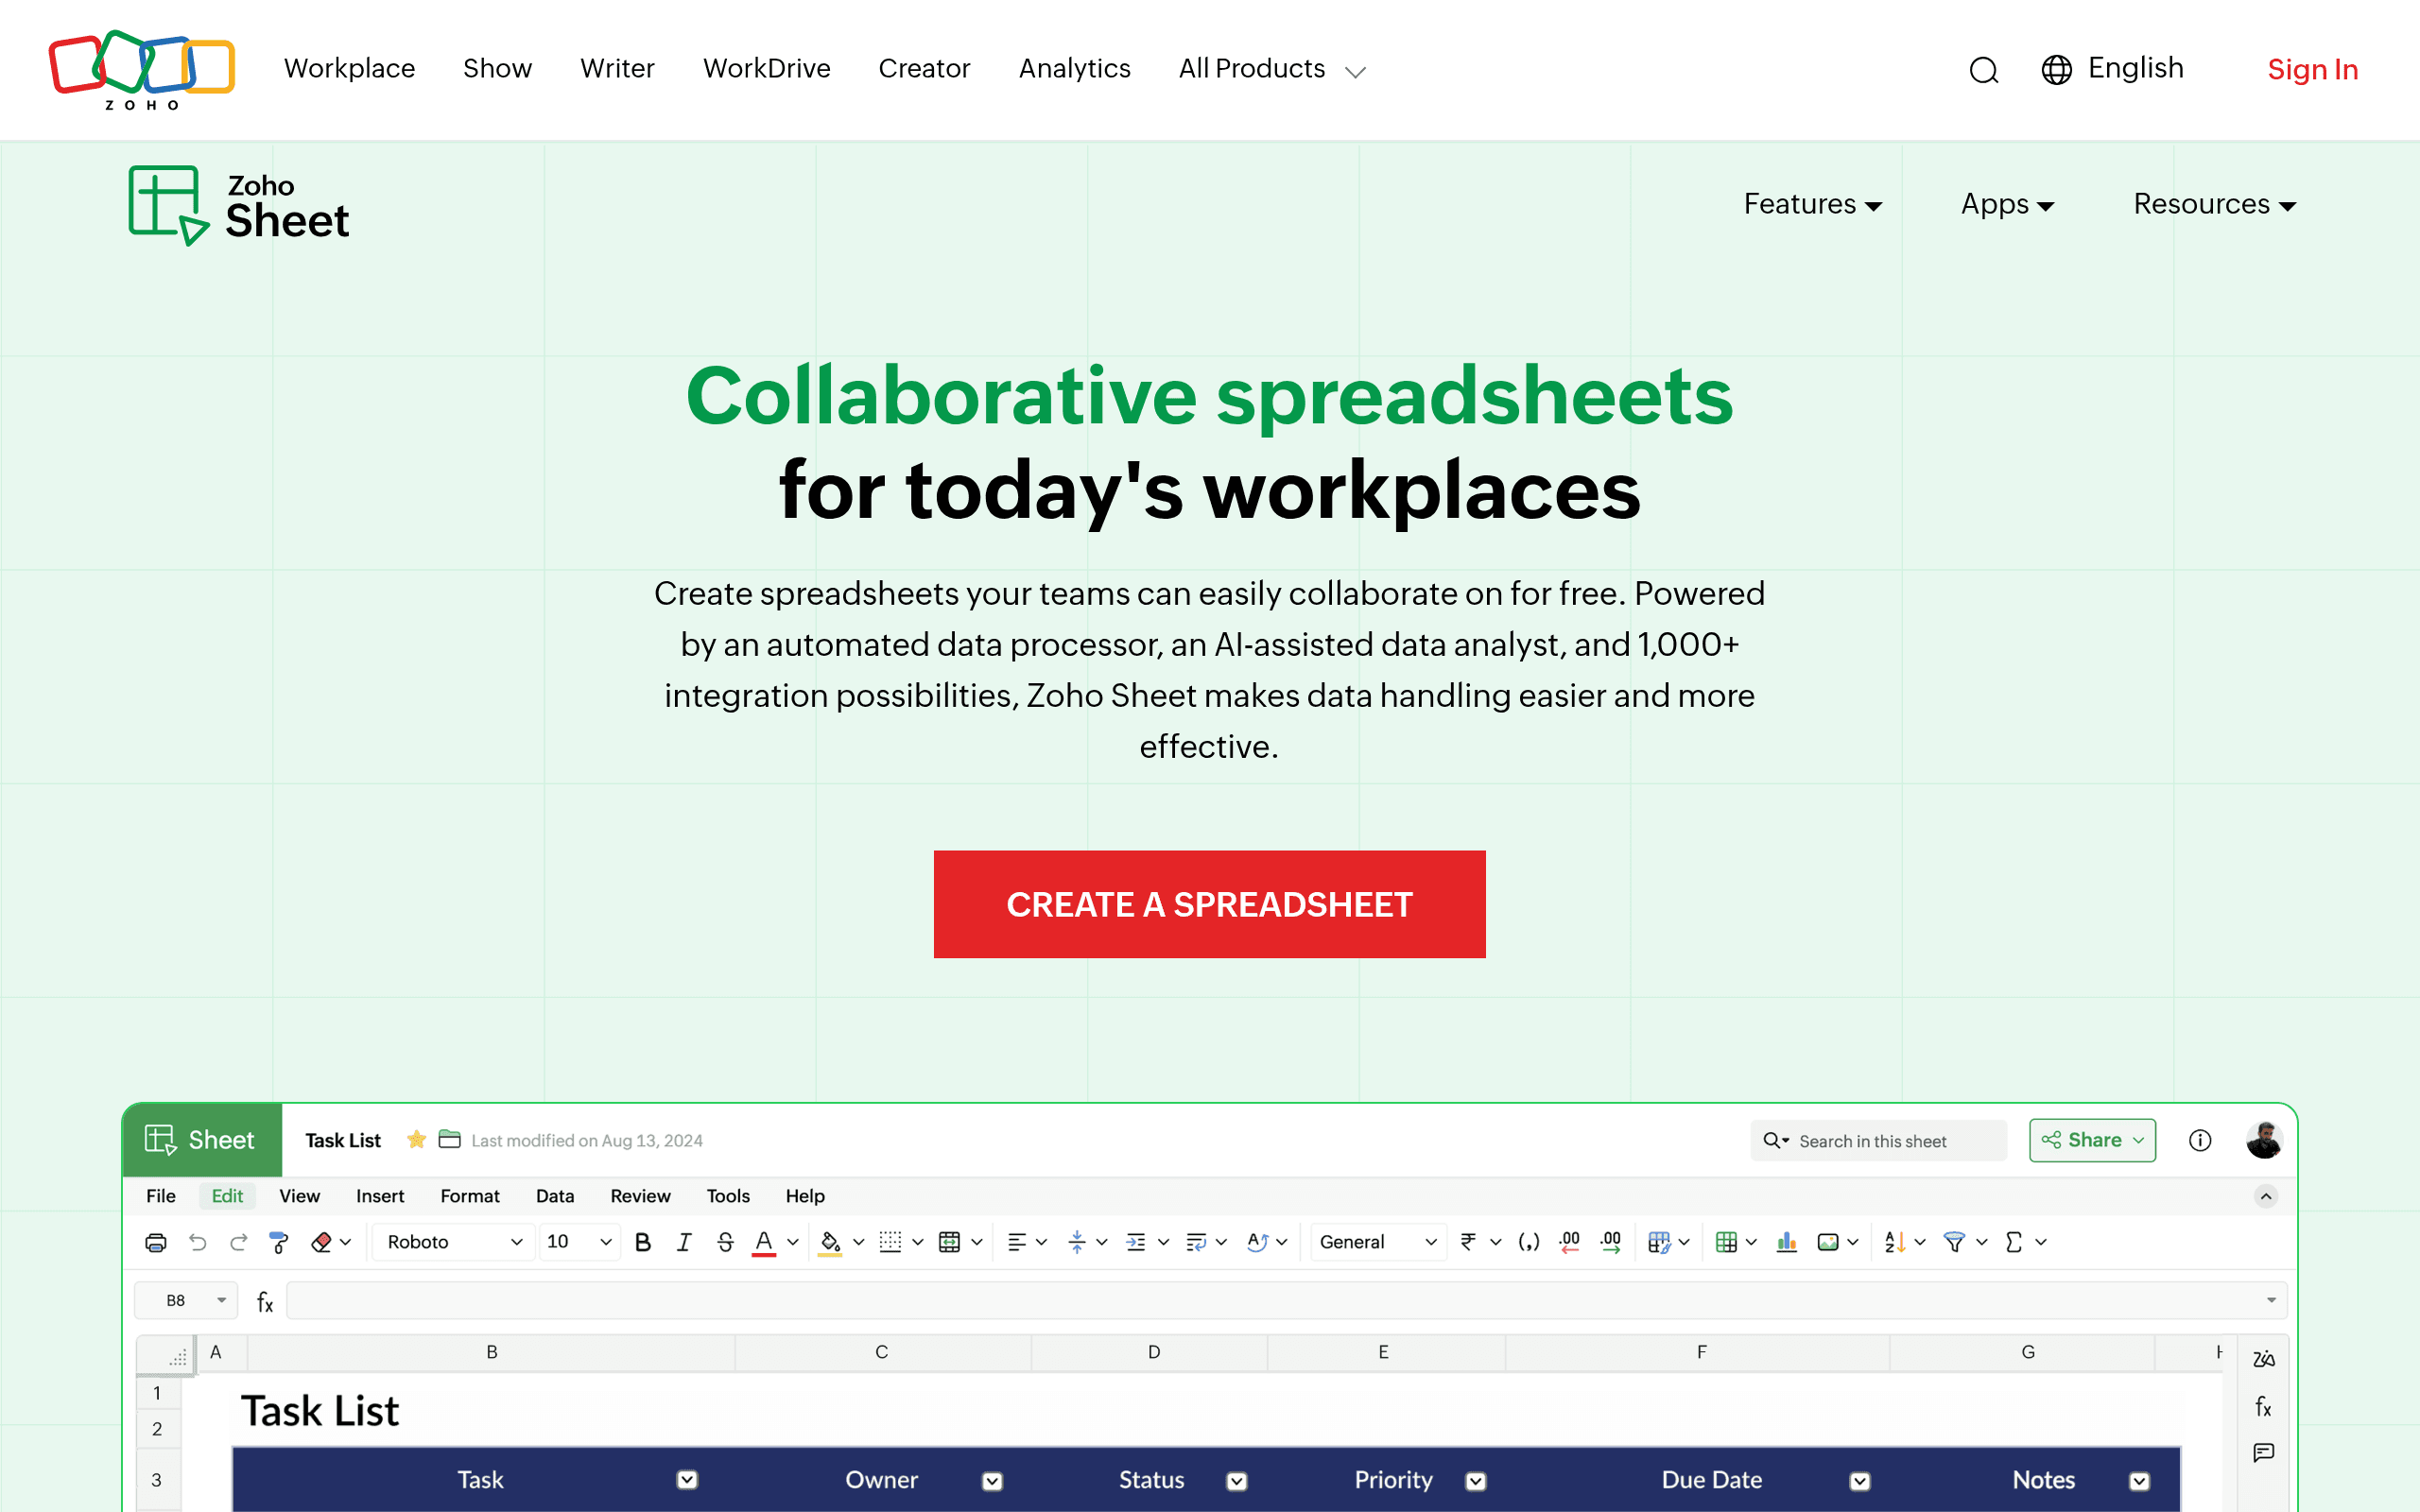
Task: Open the Roboto font family dropdown
Action: click(453, 1242)
